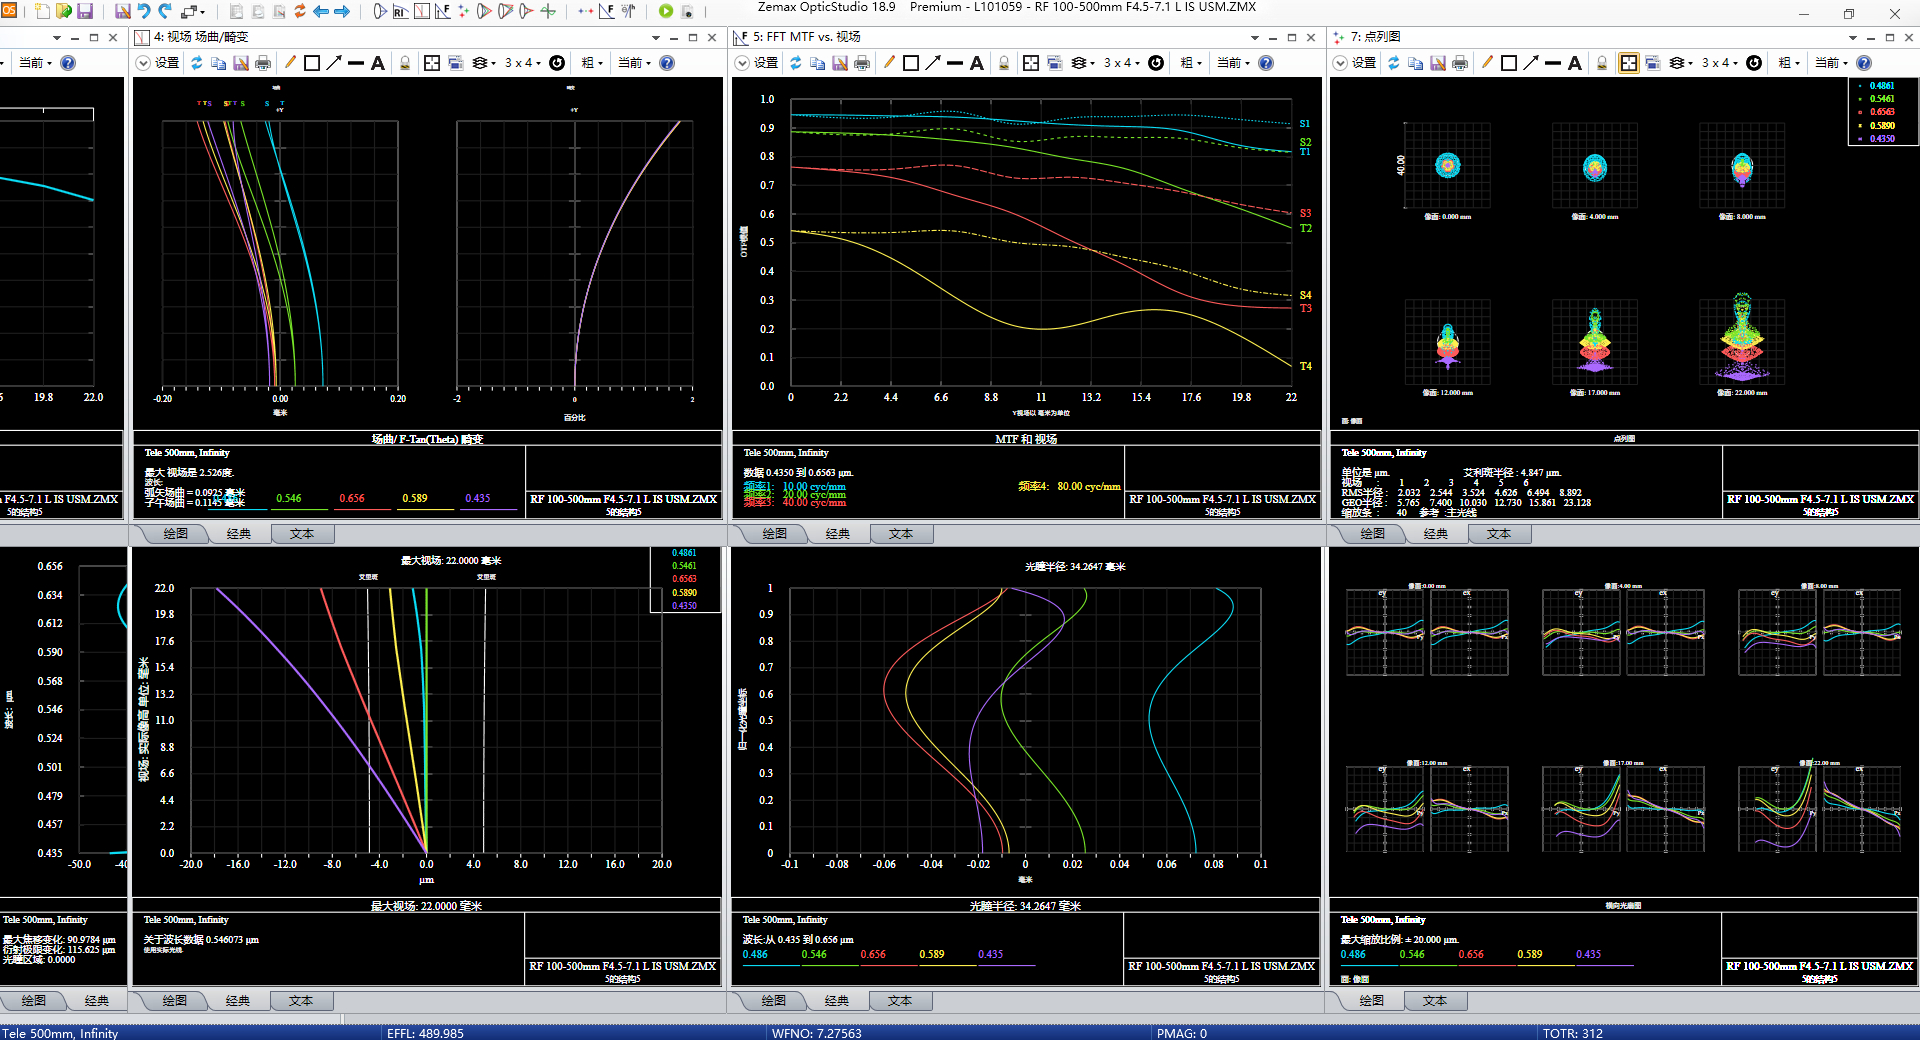1920x1040 pixels.
Task: Open the OpticStudio OS application icon
Action: coord(8,10)
